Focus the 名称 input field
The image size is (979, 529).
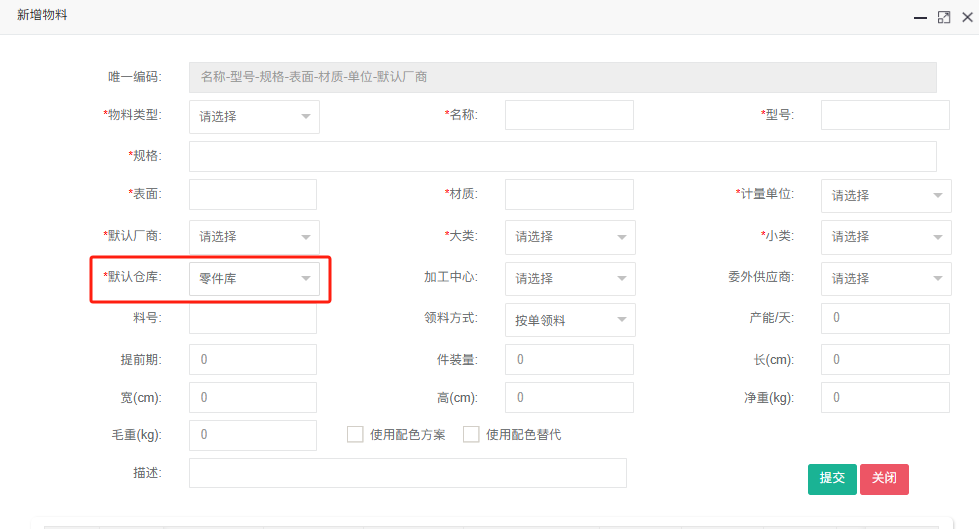click(x=569, y=115)
